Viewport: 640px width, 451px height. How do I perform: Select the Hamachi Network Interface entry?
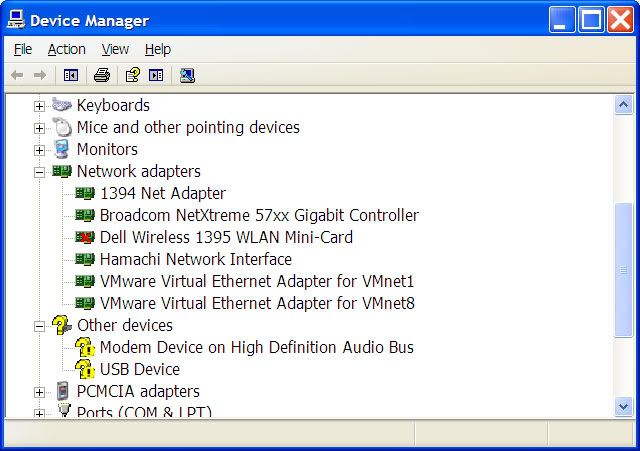click(x=196, y=259)
